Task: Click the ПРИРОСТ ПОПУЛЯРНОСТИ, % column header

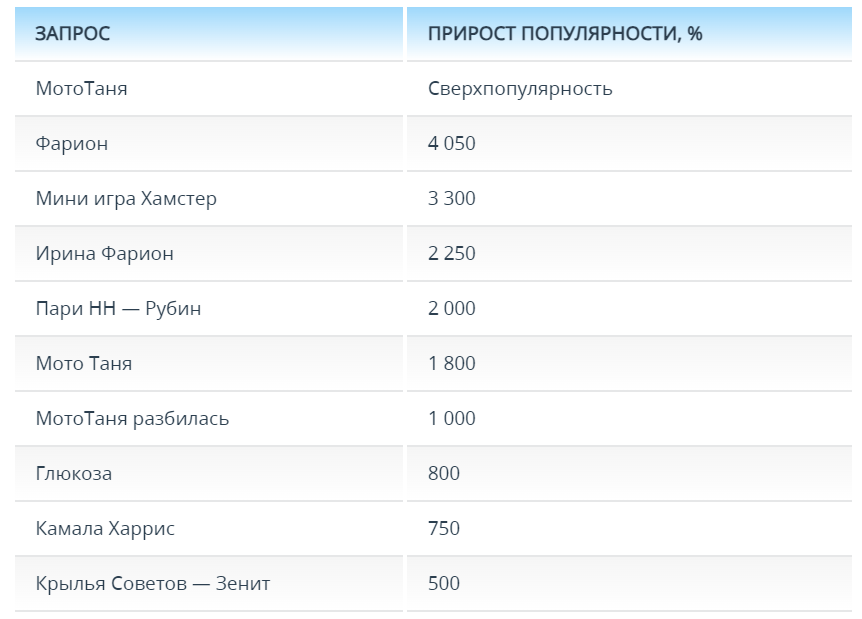Action: 565,34
